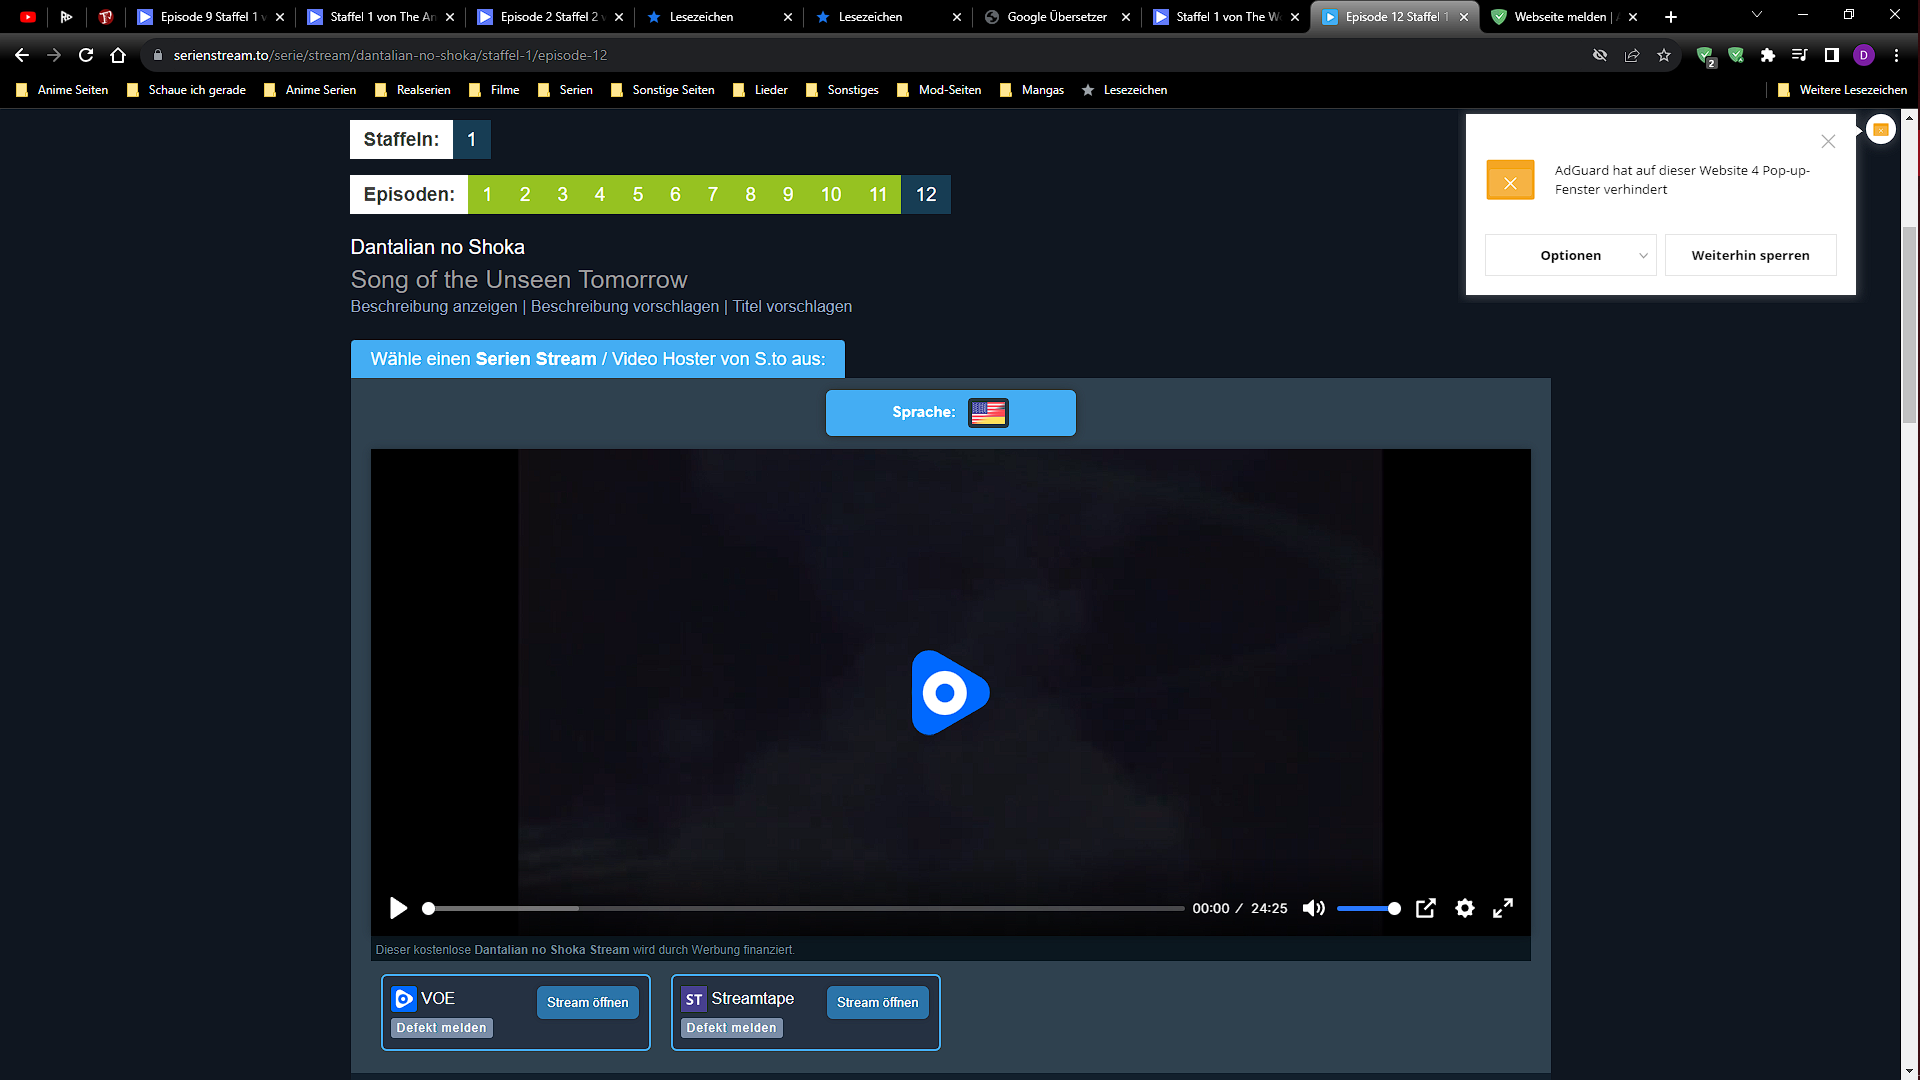Select episode 7 in the episode list
The image size is (1920, 1080).
(x=712, y=195)
